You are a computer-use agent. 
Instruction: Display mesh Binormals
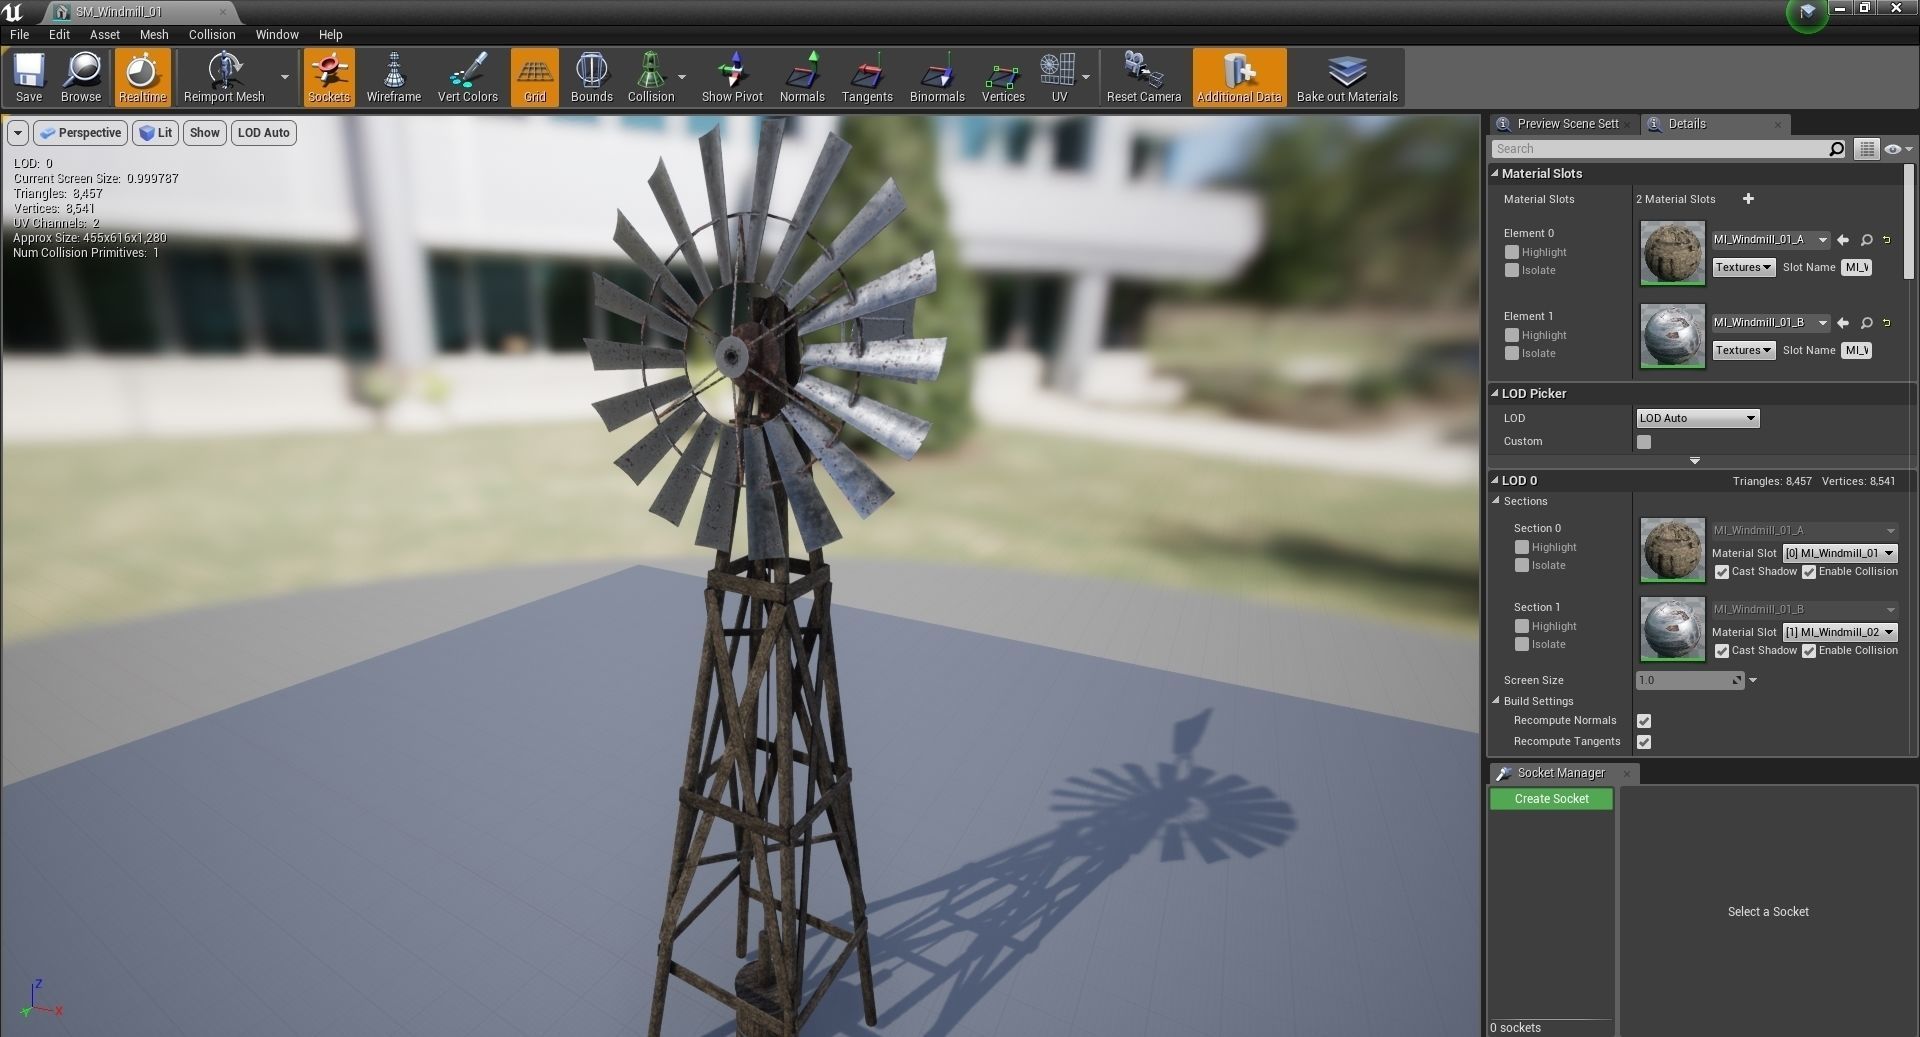click(937, 77)
